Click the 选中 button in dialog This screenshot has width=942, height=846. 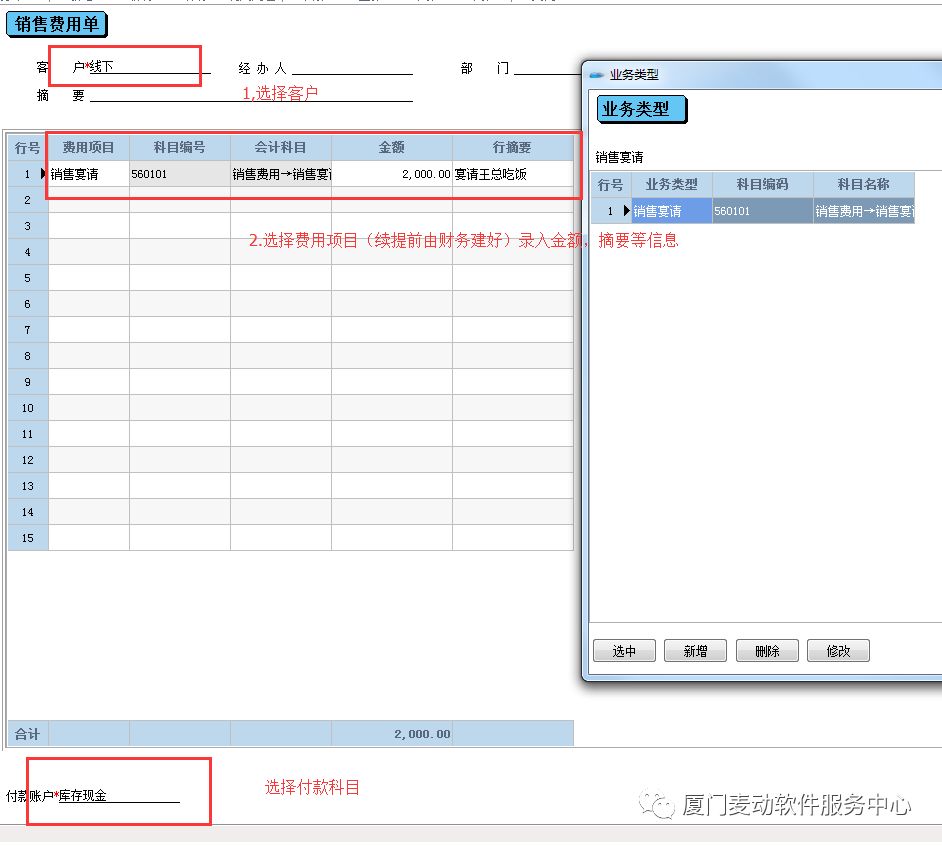pyautogui.click(x=624, y=651)
